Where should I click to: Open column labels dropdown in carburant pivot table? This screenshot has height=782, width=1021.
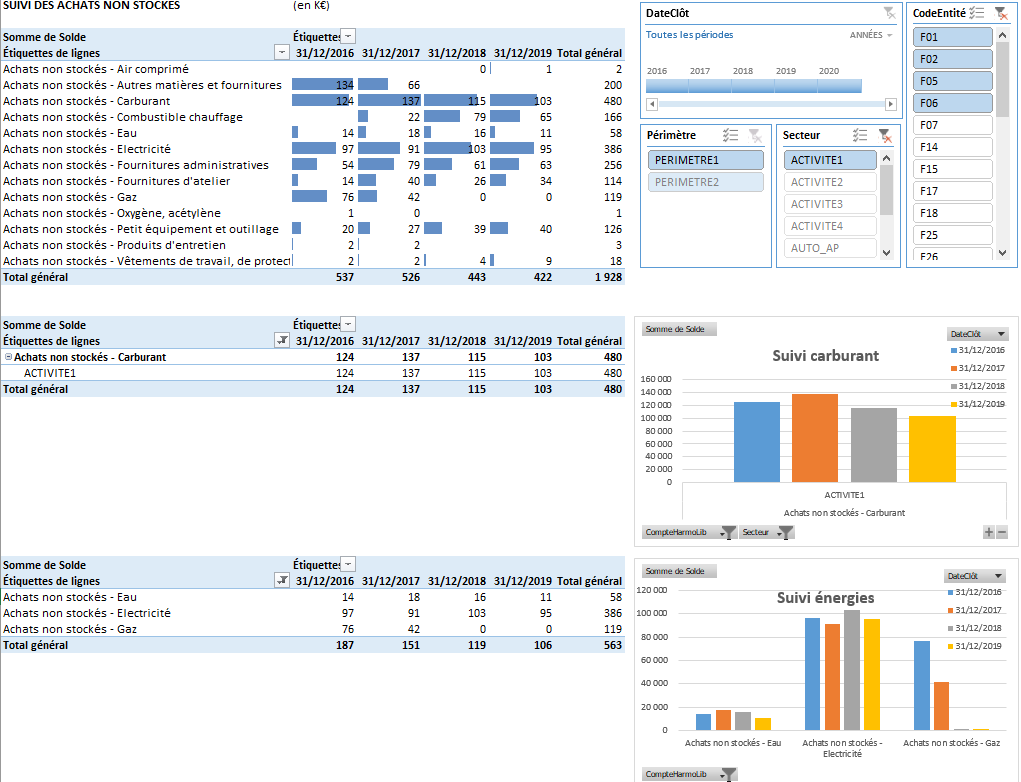(x=348, y=324)
